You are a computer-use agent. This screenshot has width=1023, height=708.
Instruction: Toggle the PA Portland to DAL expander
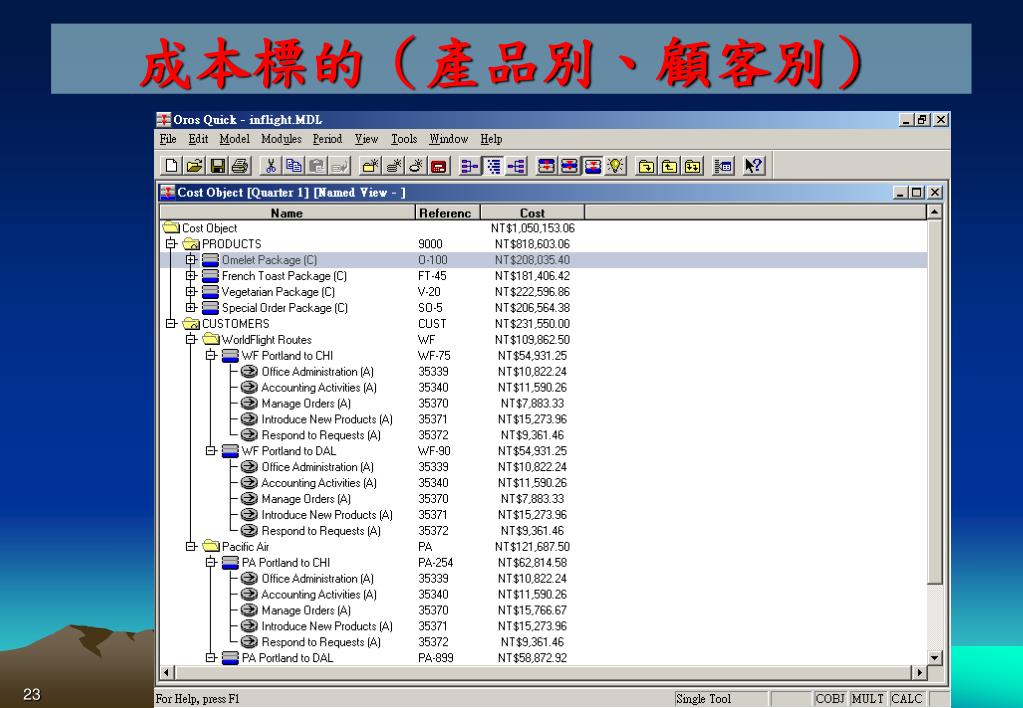point(211,657)
